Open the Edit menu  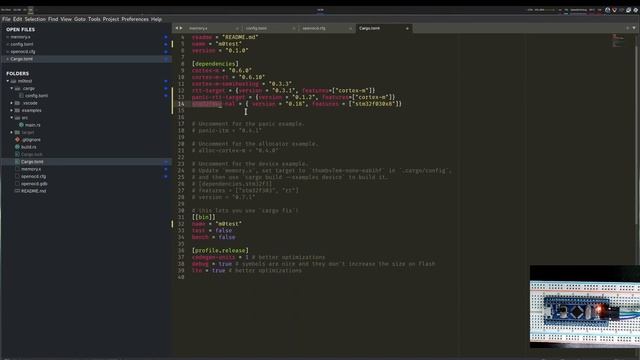coord(17,19)
